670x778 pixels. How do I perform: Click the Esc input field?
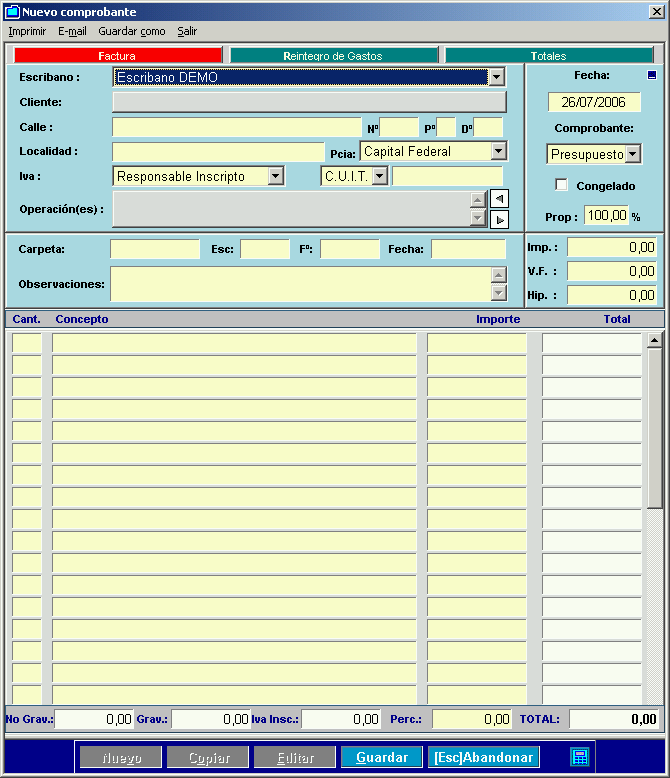click(x=265, y=249)
